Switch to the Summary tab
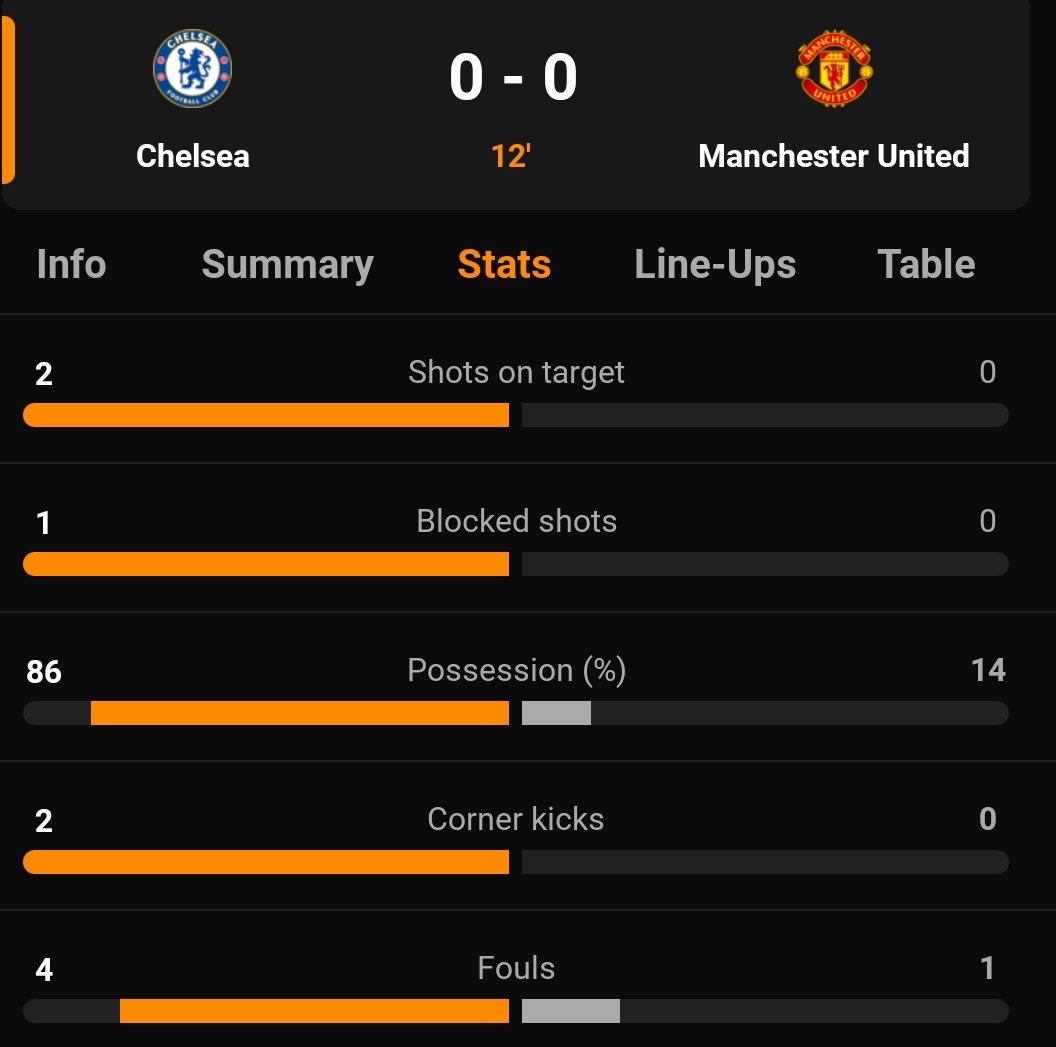This screenshot has width=1056, height=1047. click(x=288, y=264)
